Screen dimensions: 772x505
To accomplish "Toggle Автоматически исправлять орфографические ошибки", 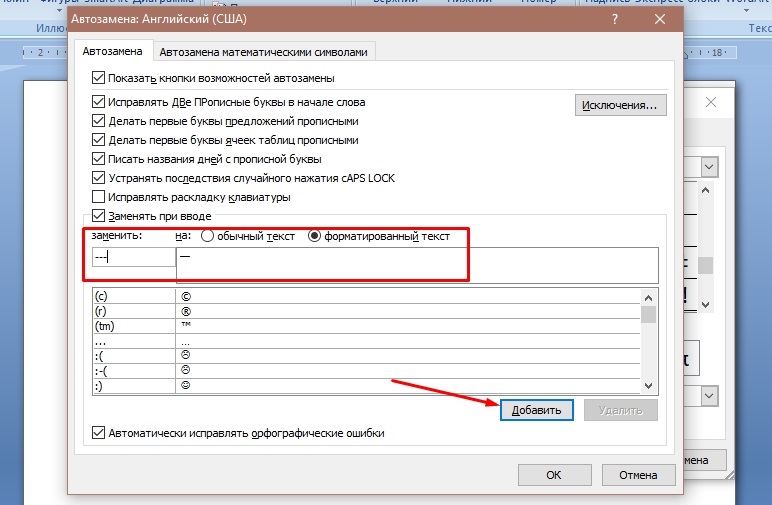I will pos(98,433).
